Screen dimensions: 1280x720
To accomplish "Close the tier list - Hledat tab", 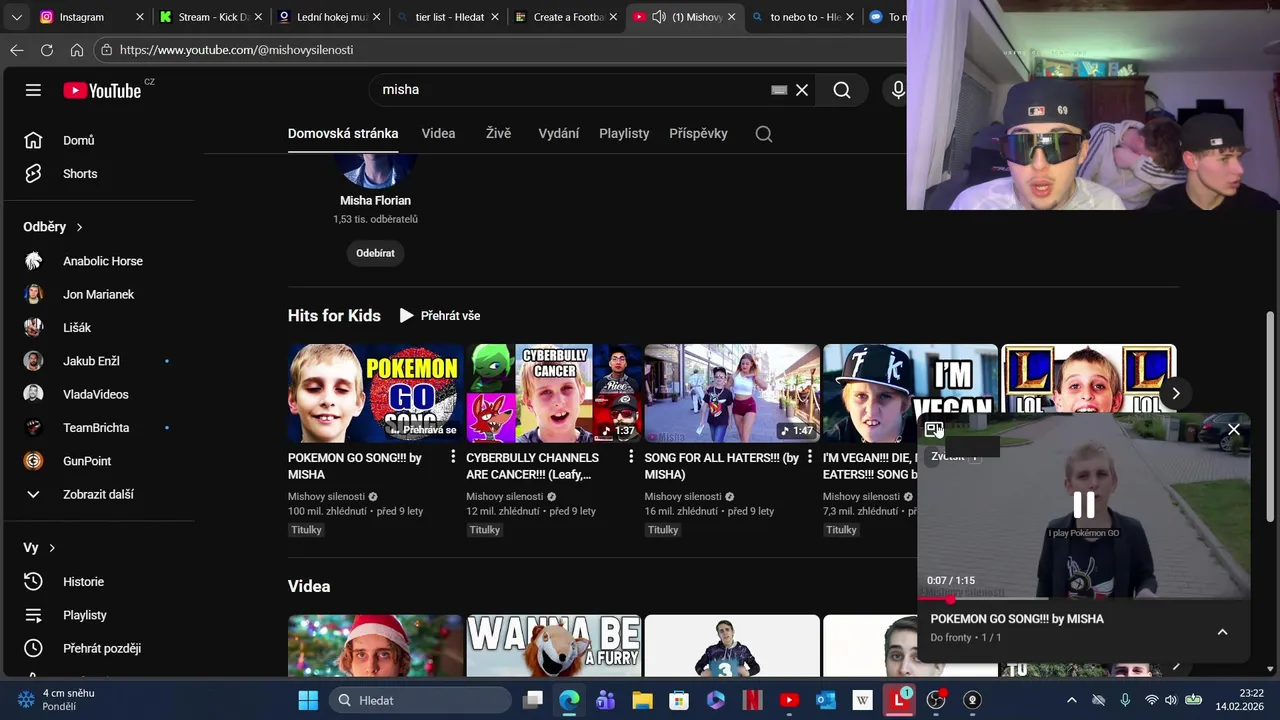I will point(494,17).
